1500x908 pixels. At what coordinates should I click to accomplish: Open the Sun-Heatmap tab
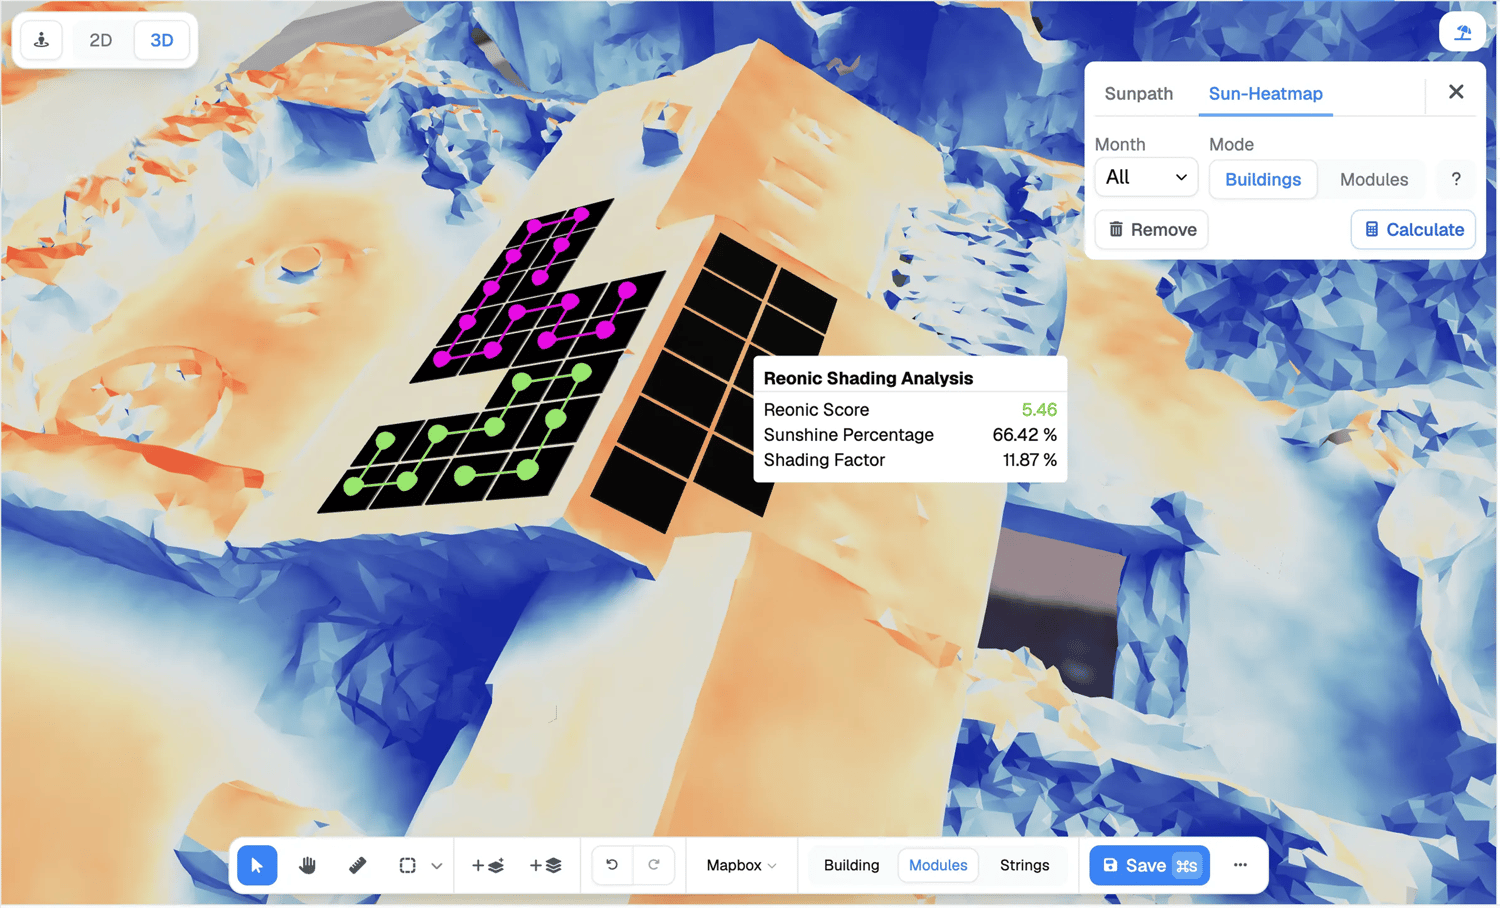pyautogui.click(x=1265, y=93)
